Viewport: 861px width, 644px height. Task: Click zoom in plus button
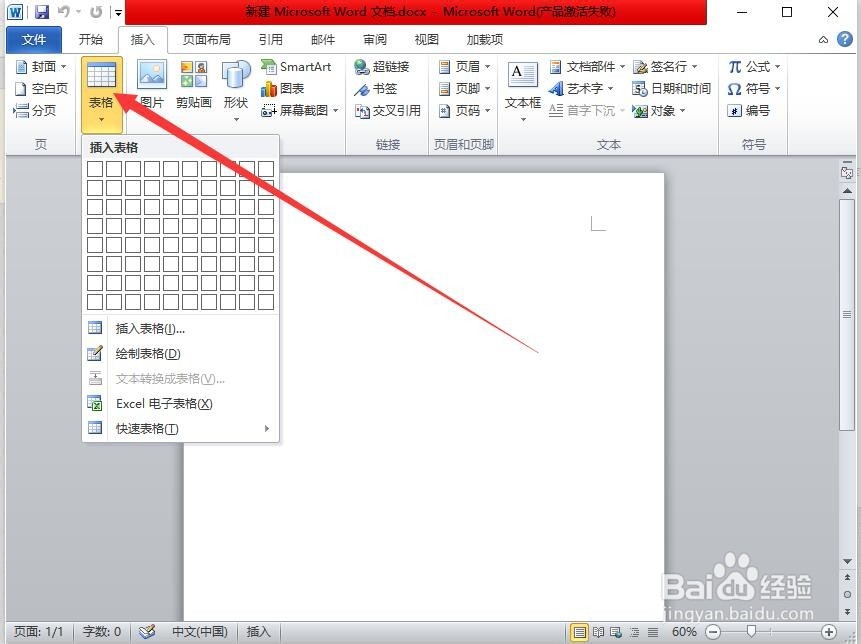pyautogui.click(x=829, y=632)
